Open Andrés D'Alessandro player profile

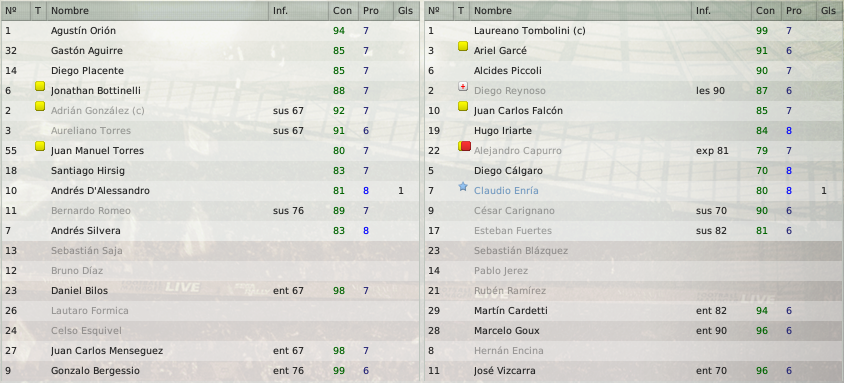click(x=100, y=191)
